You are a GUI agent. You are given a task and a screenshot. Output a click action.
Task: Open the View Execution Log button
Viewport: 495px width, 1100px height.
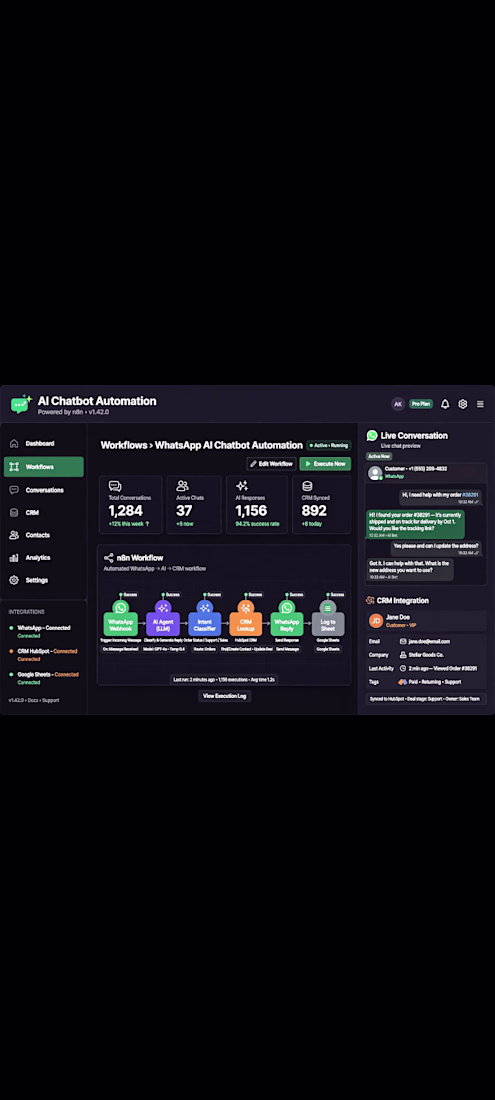tap(224, 696)
